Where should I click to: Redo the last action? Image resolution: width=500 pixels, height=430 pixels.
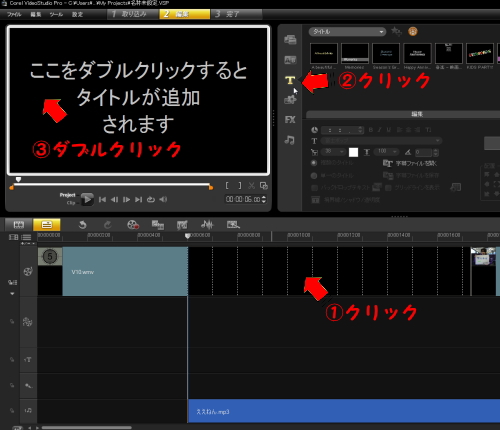tap(107, 225)
